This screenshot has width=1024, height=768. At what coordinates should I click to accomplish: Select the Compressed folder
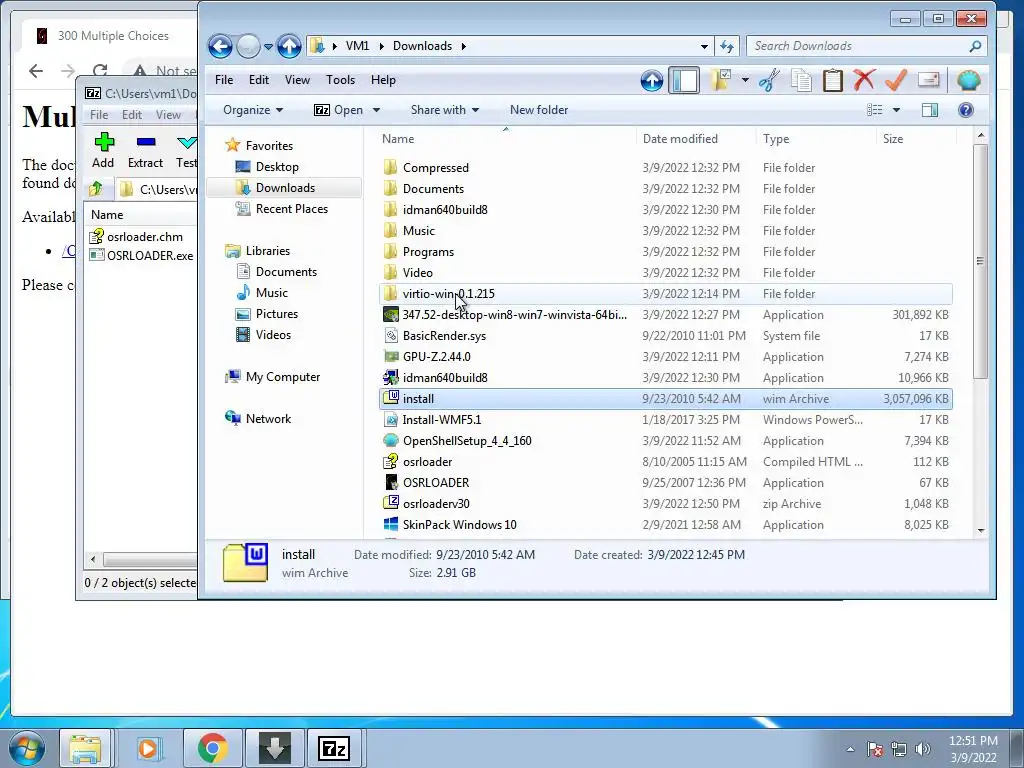665,168
